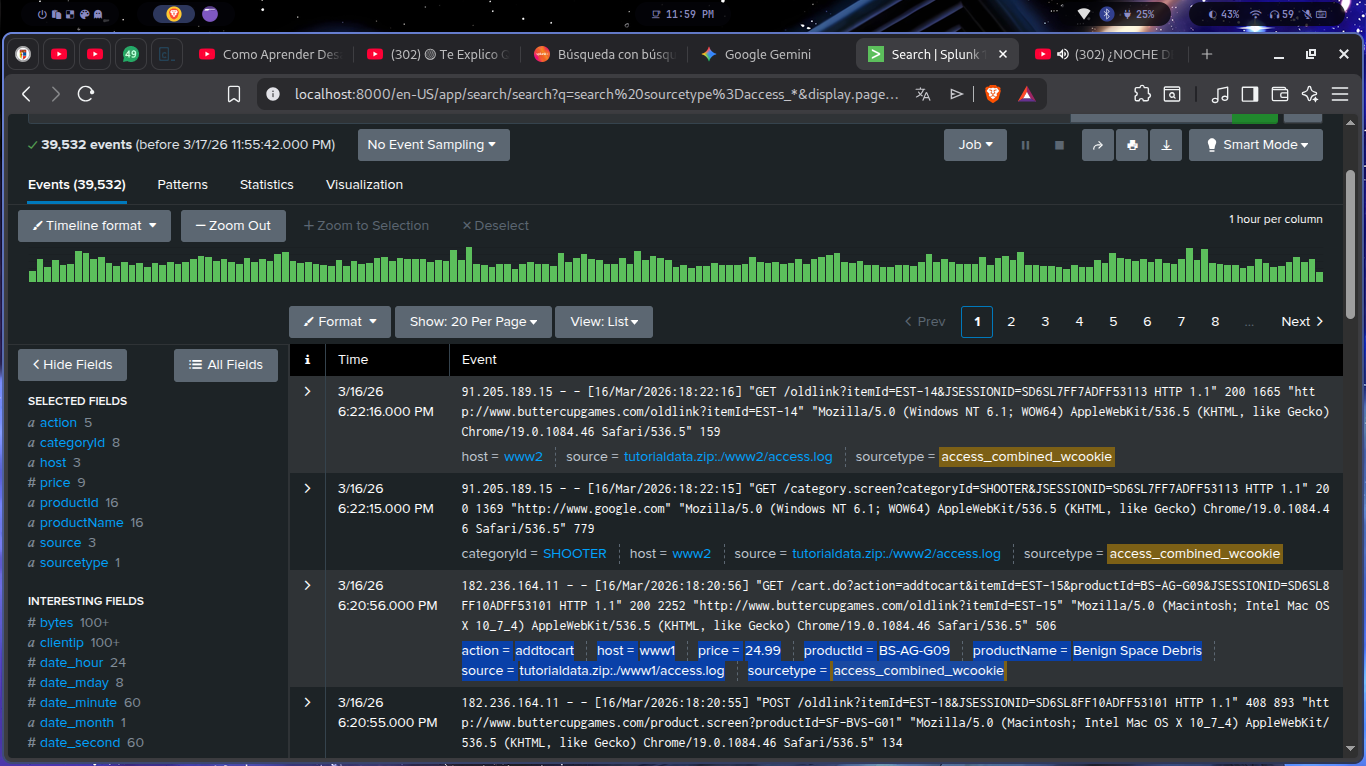Switch to the Visualization tab
Viewport: 1366px width, 766px height.
tap(364, 185)
